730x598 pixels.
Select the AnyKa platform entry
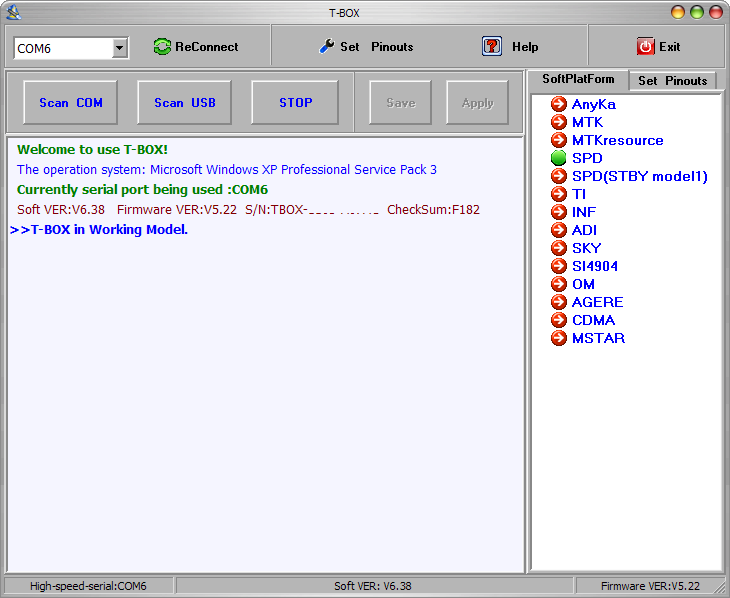pyautogui.click(x=594, y=104)
